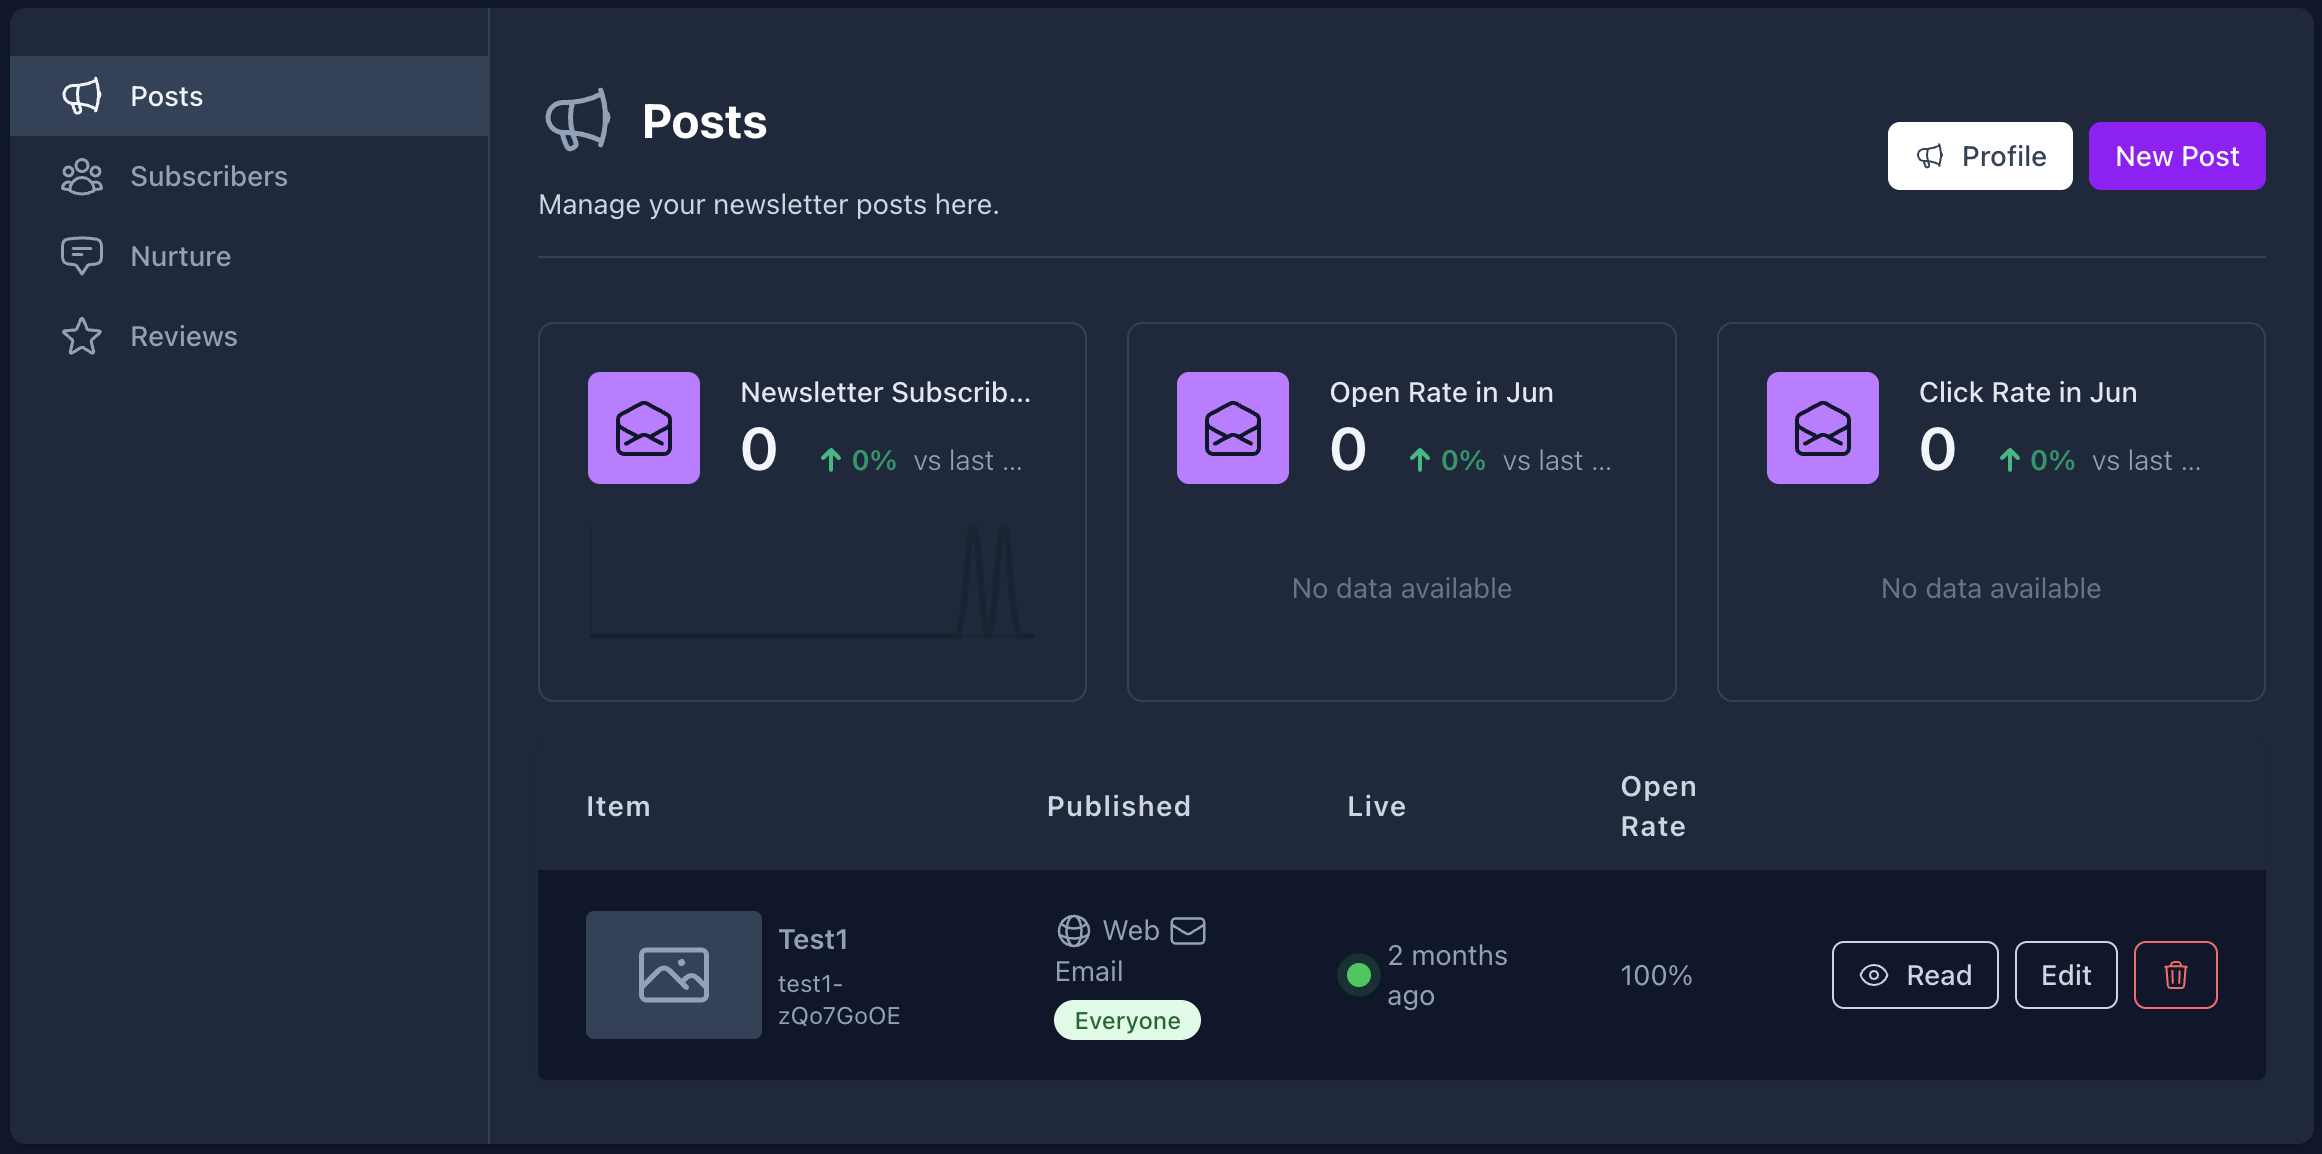The height and width of the screenshot is (1154, 2322).
Task: Click the envelope icon on the Click Rate card
Action: pyautogui.click(x=1822, y=428)
